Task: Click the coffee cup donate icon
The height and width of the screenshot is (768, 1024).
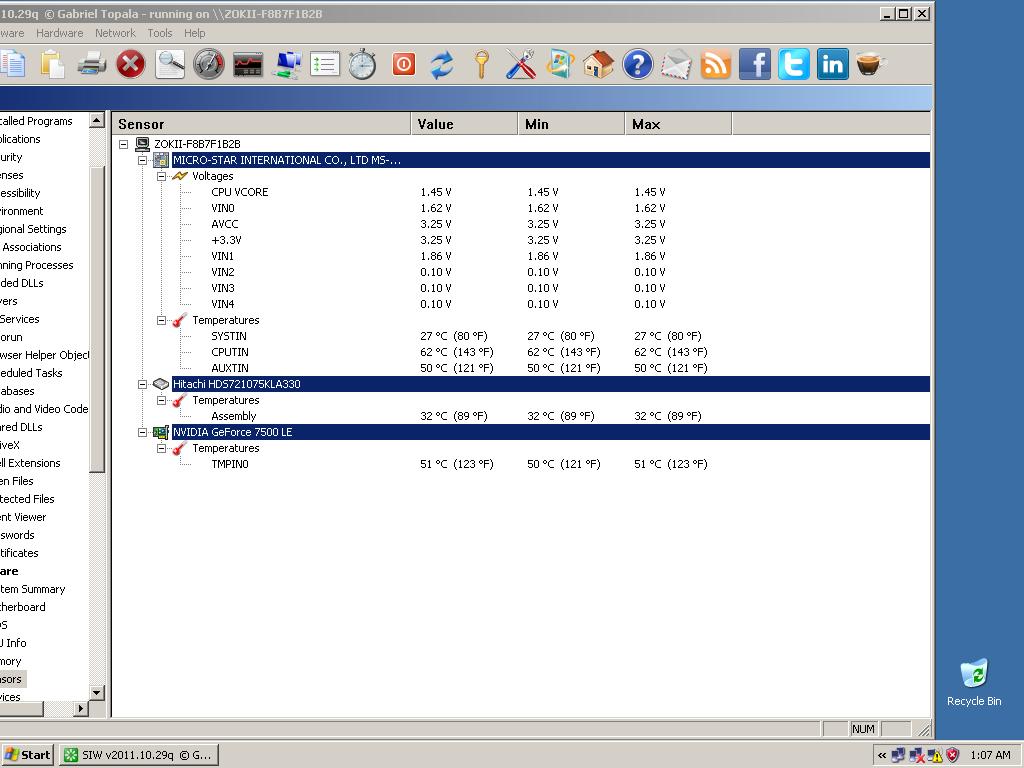Action: [871, 65]
